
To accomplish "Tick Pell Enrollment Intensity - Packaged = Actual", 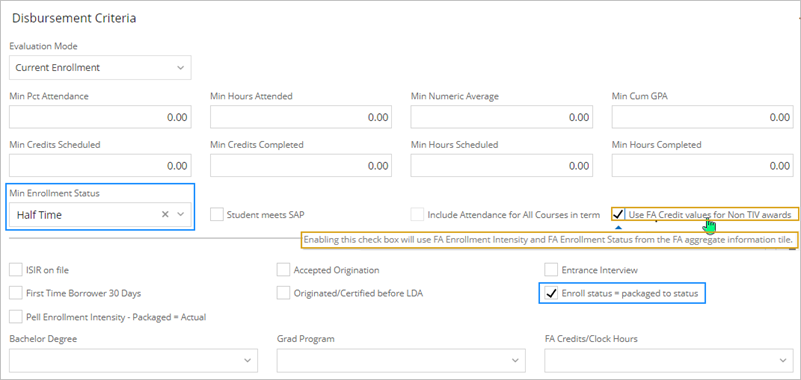I will click(16, 317).
